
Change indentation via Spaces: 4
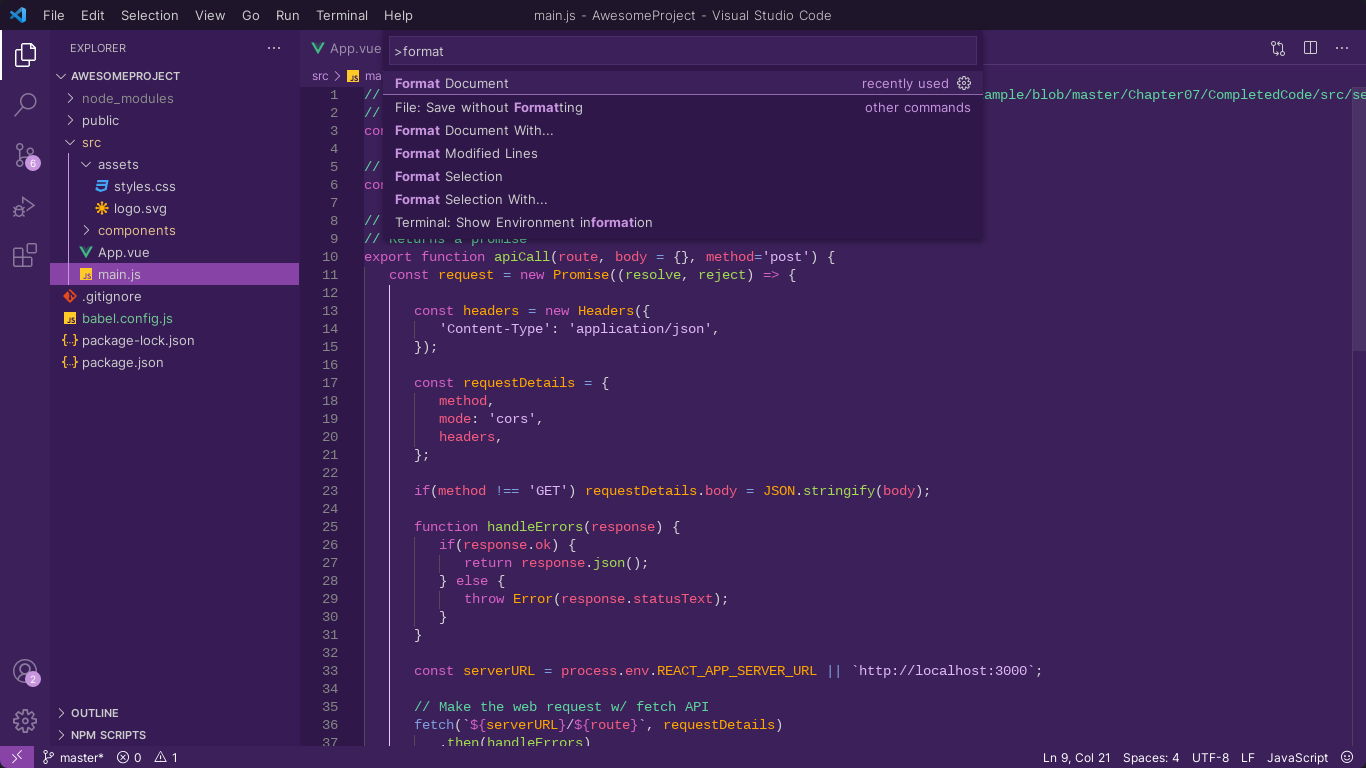point(1151,757)
